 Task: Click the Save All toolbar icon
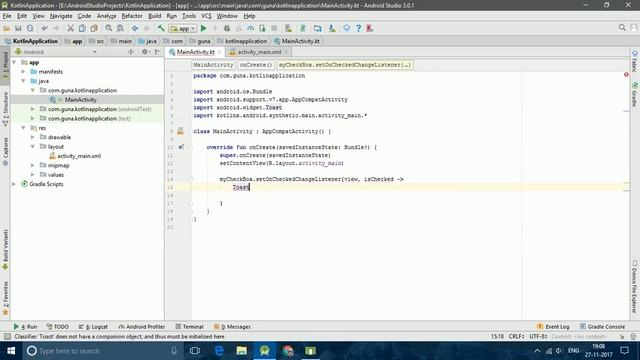click(x=18, y=28)
